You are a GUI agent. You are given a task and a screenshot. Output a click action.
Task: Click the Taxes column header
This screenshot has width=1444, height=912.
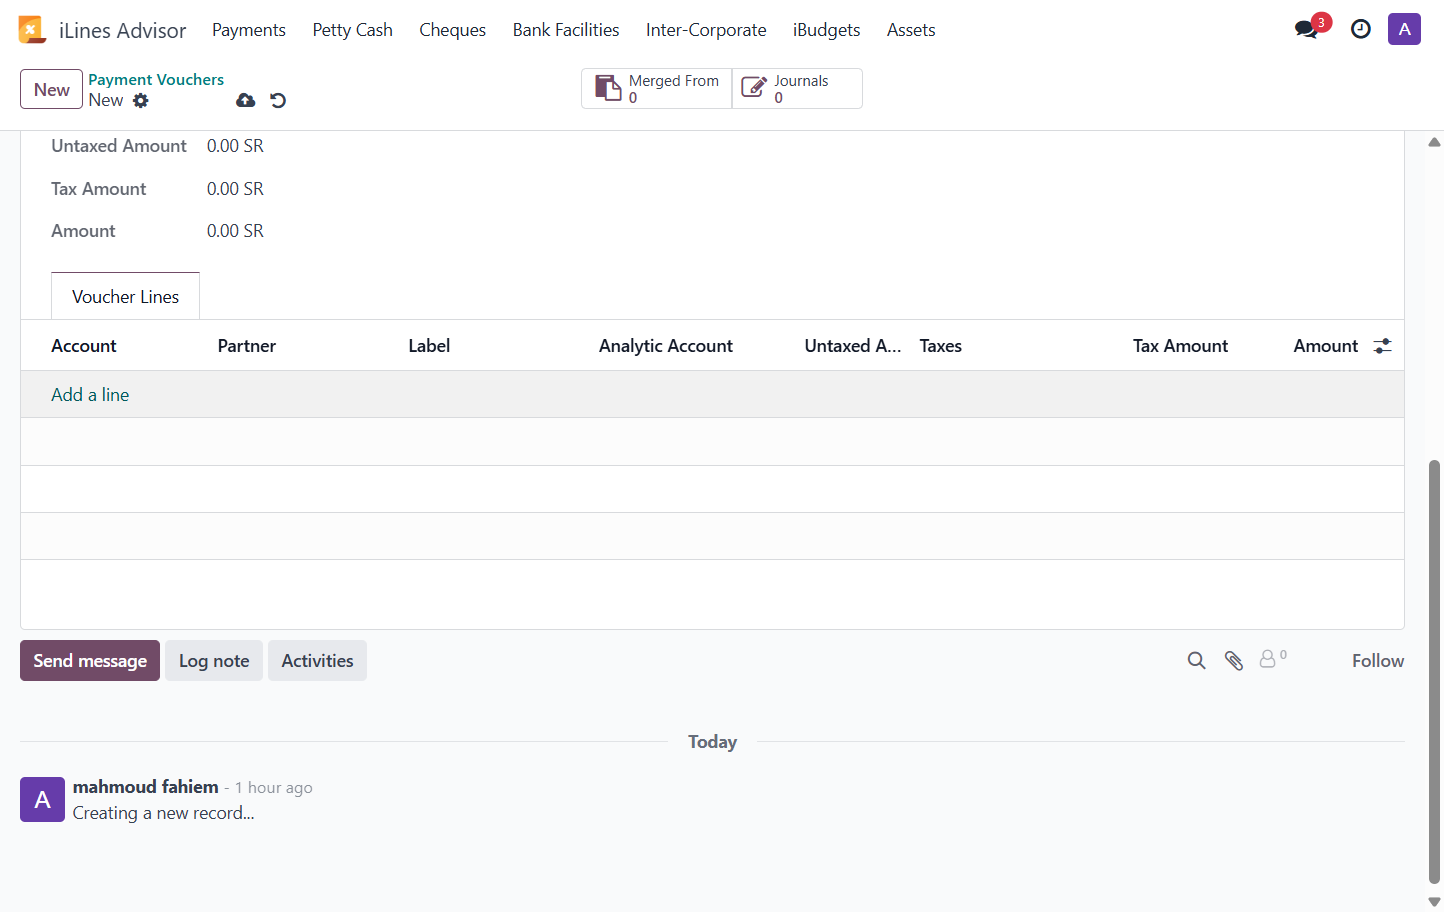pyautogui.click(x=941, y=346)
